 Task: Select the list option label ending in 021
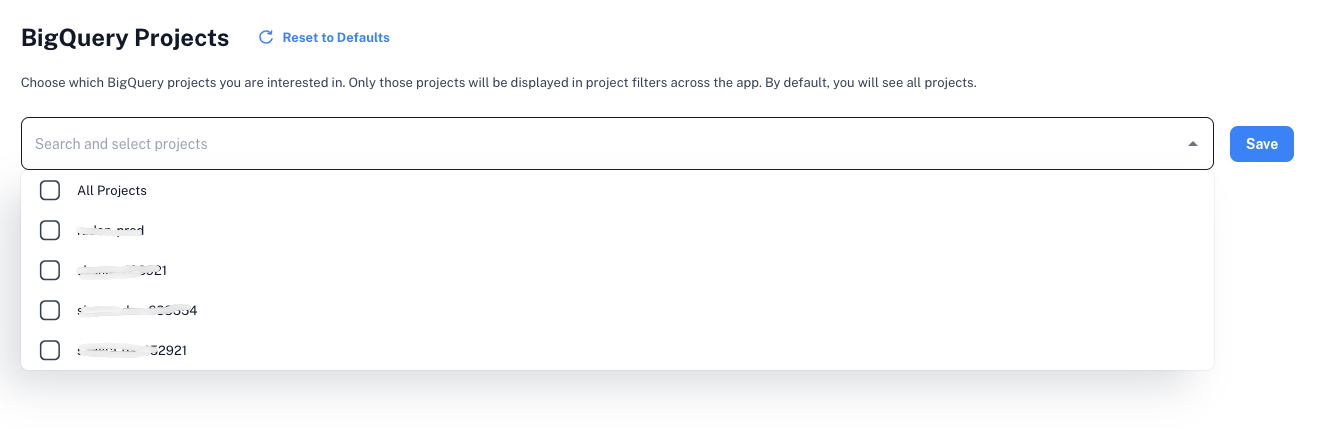122,270
